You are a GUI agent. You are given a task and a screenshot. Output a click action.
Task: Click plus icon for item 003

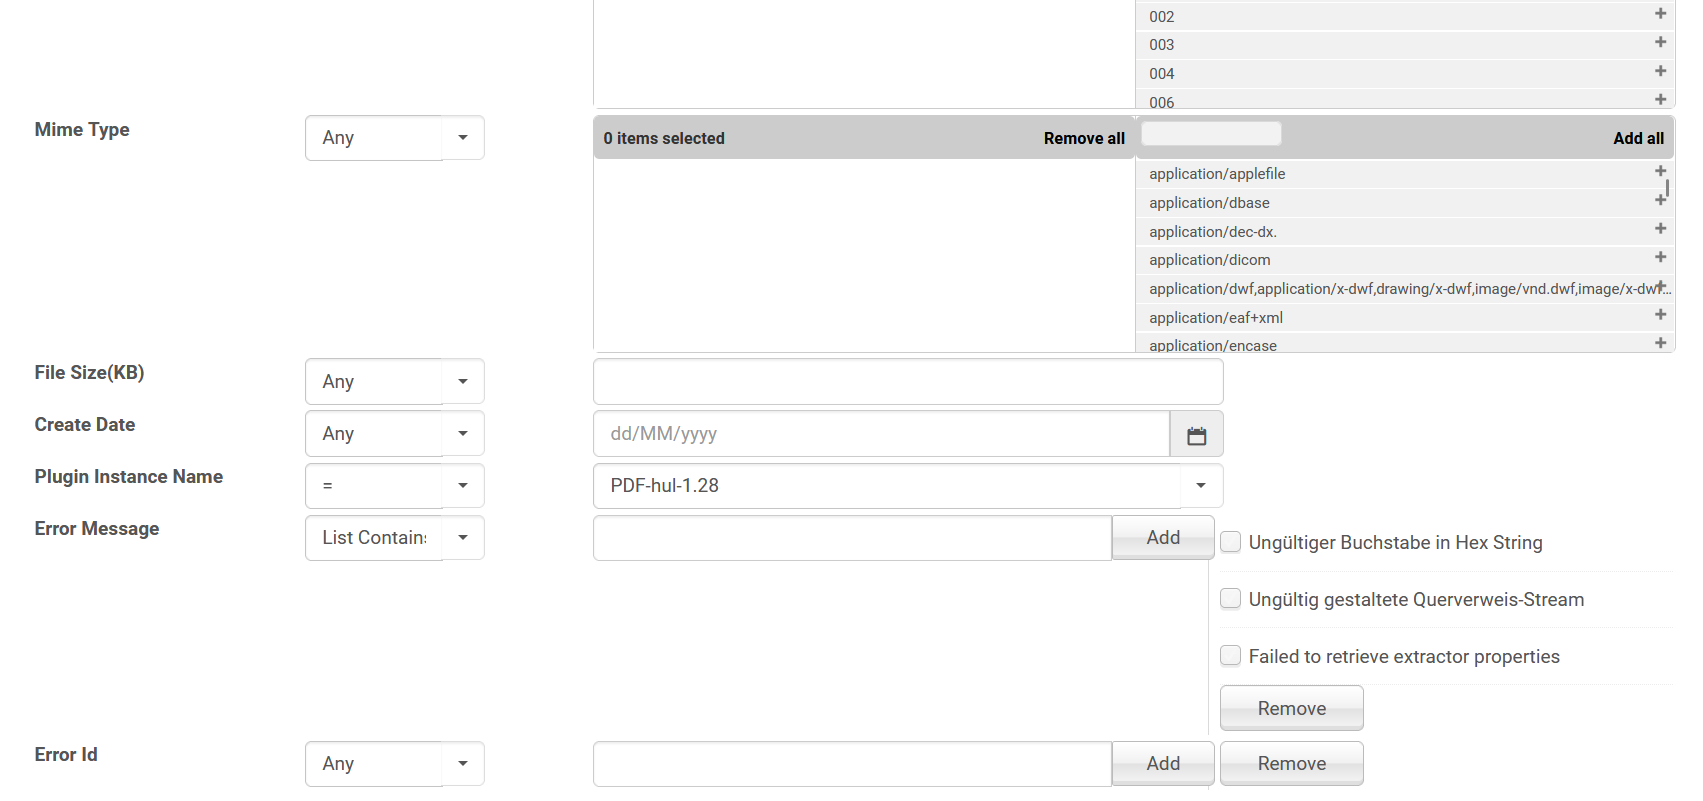1660,42
